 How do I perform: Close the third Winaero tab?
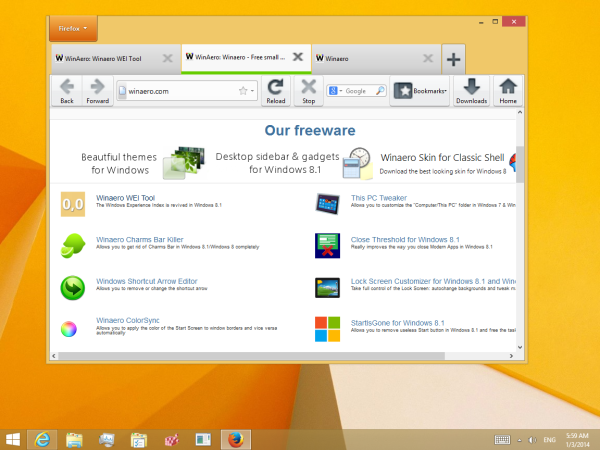coord(428,58)
